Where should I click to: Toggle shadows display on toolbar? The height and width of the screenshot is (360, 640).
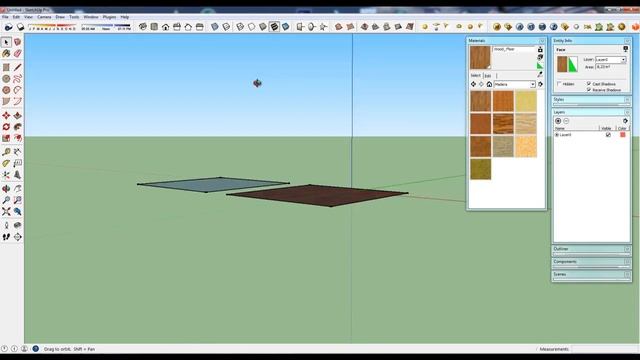[20, 27]
